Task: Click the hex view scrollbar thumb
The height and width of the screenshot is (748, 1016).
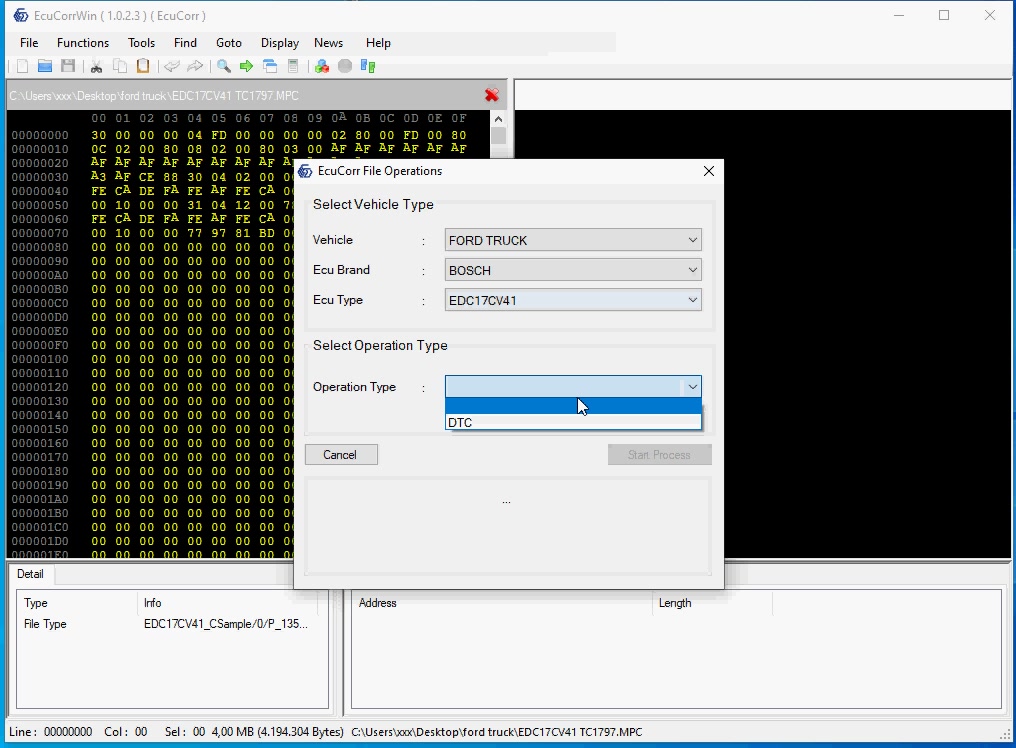Action: 498,136
